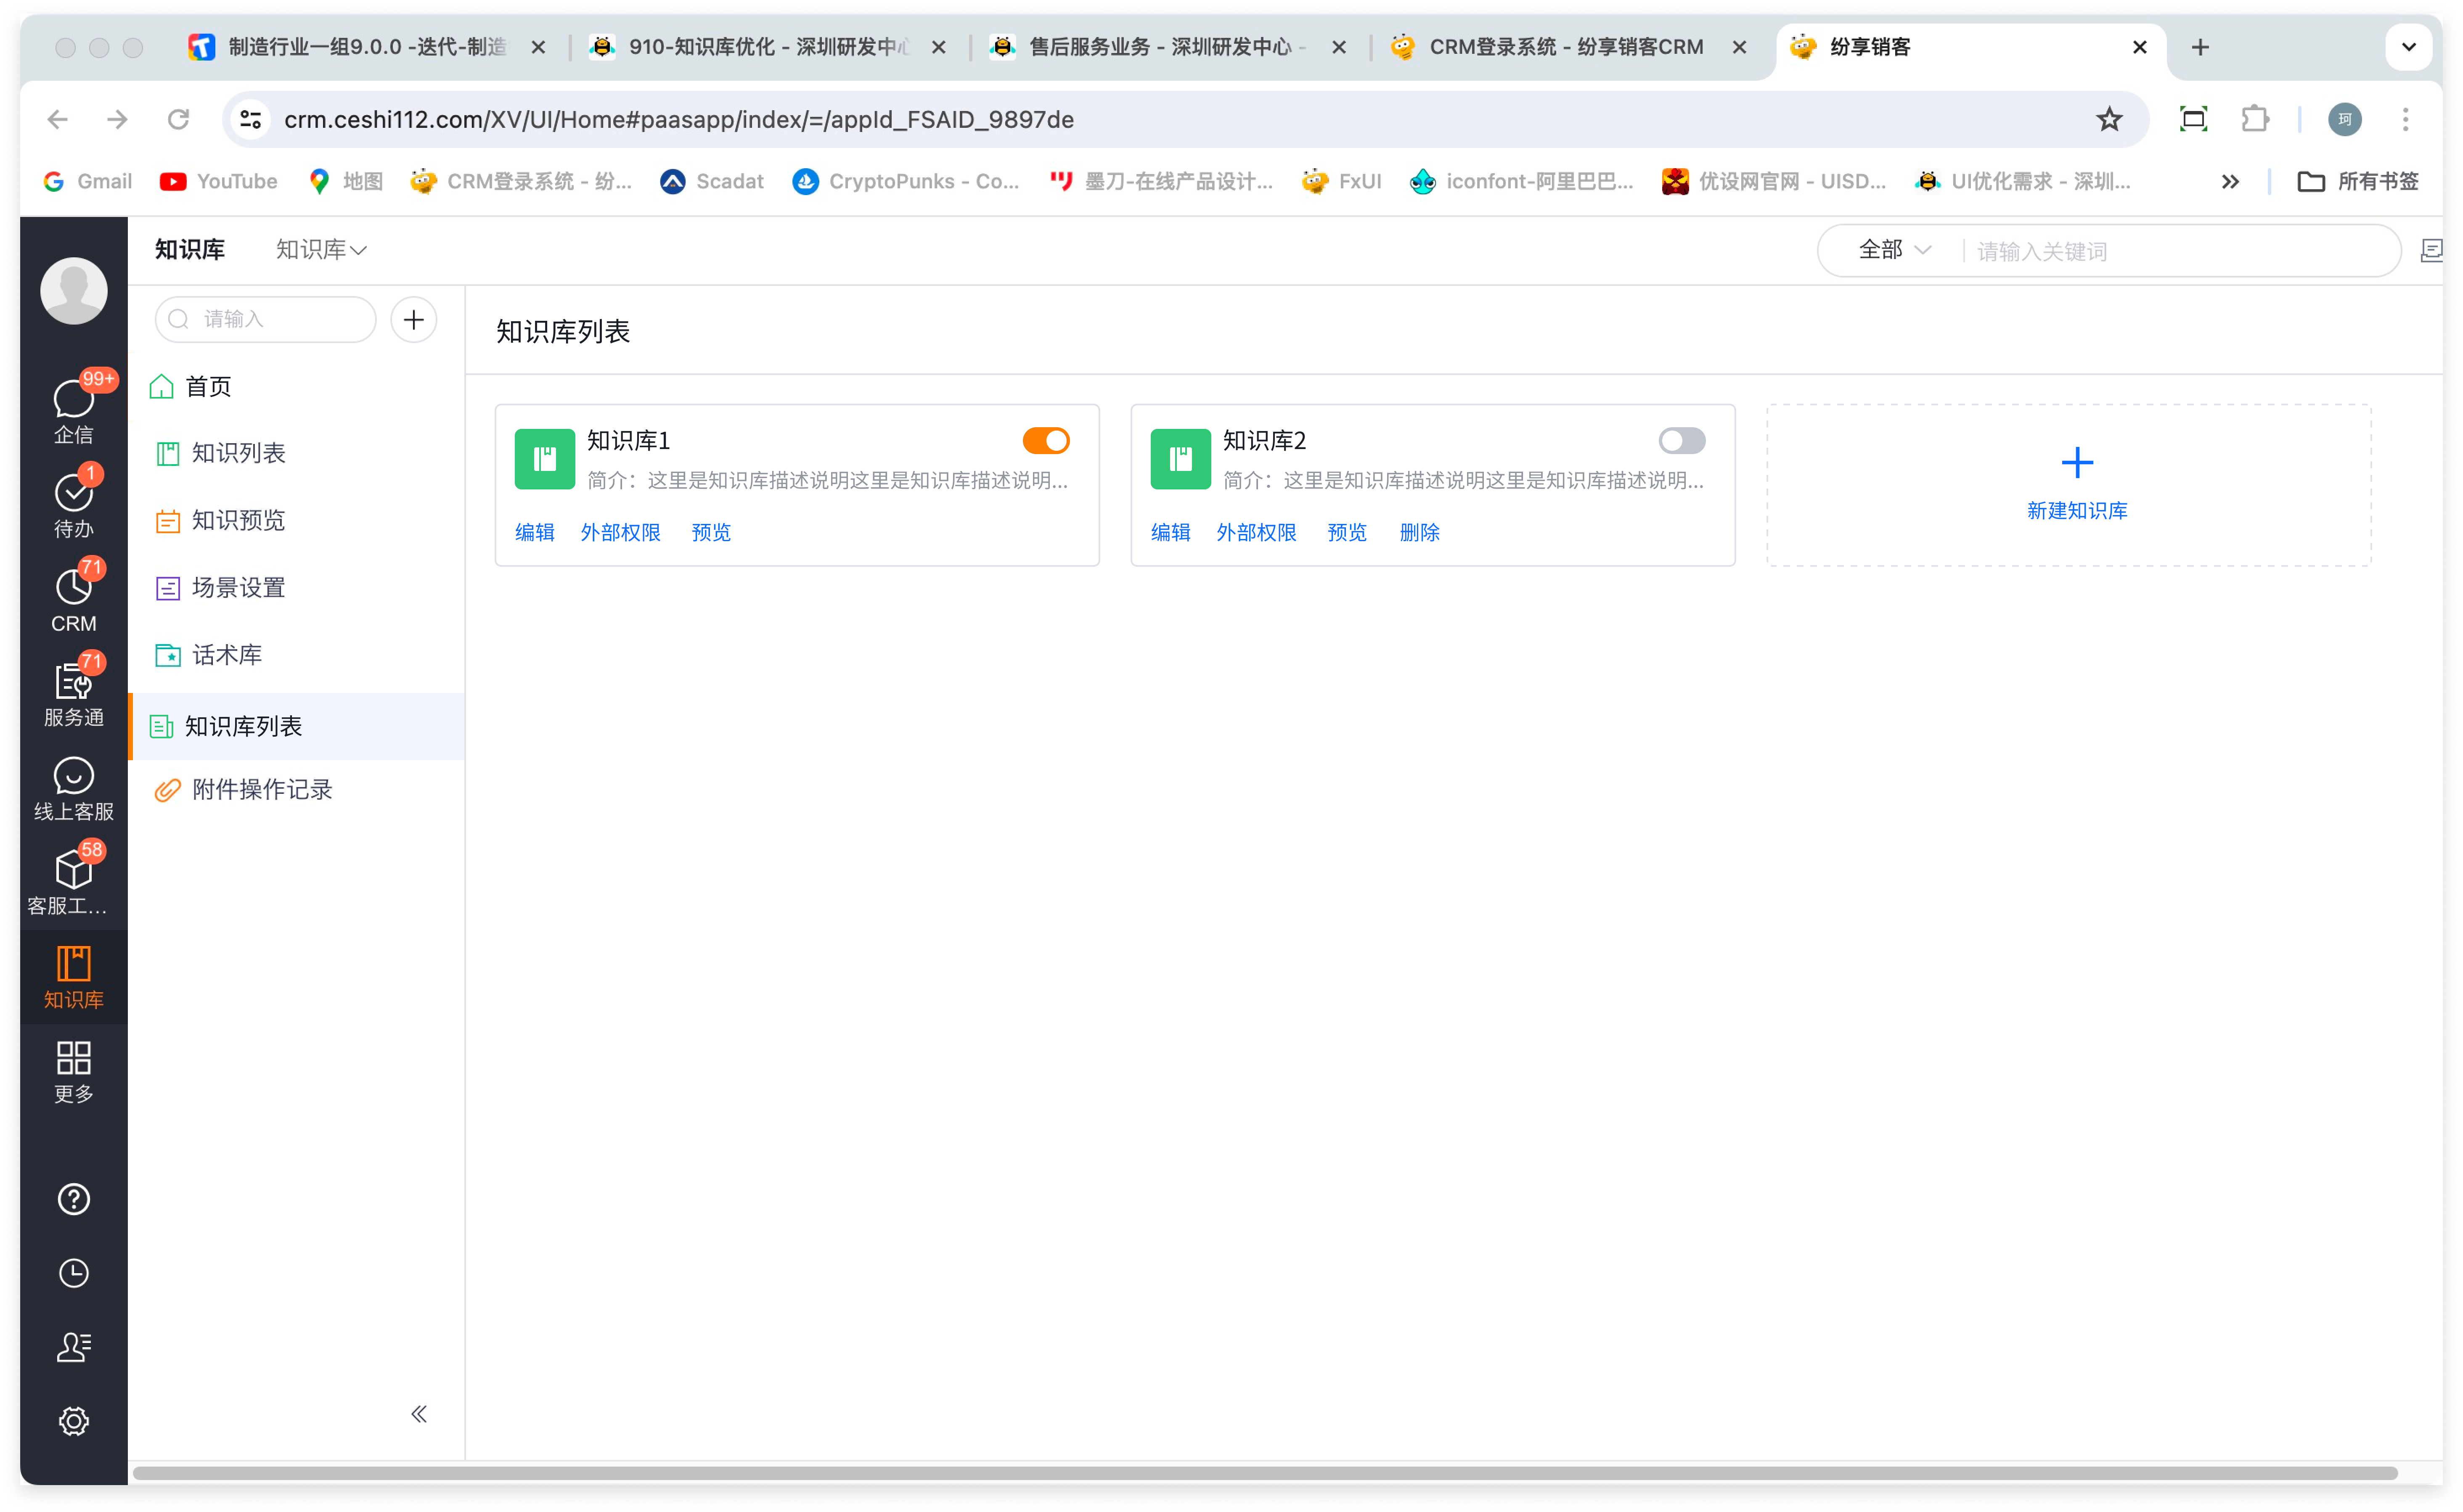Click the contacts person icon
The width and height of the screenshot is (2463, 1512).
(73, 1347)
